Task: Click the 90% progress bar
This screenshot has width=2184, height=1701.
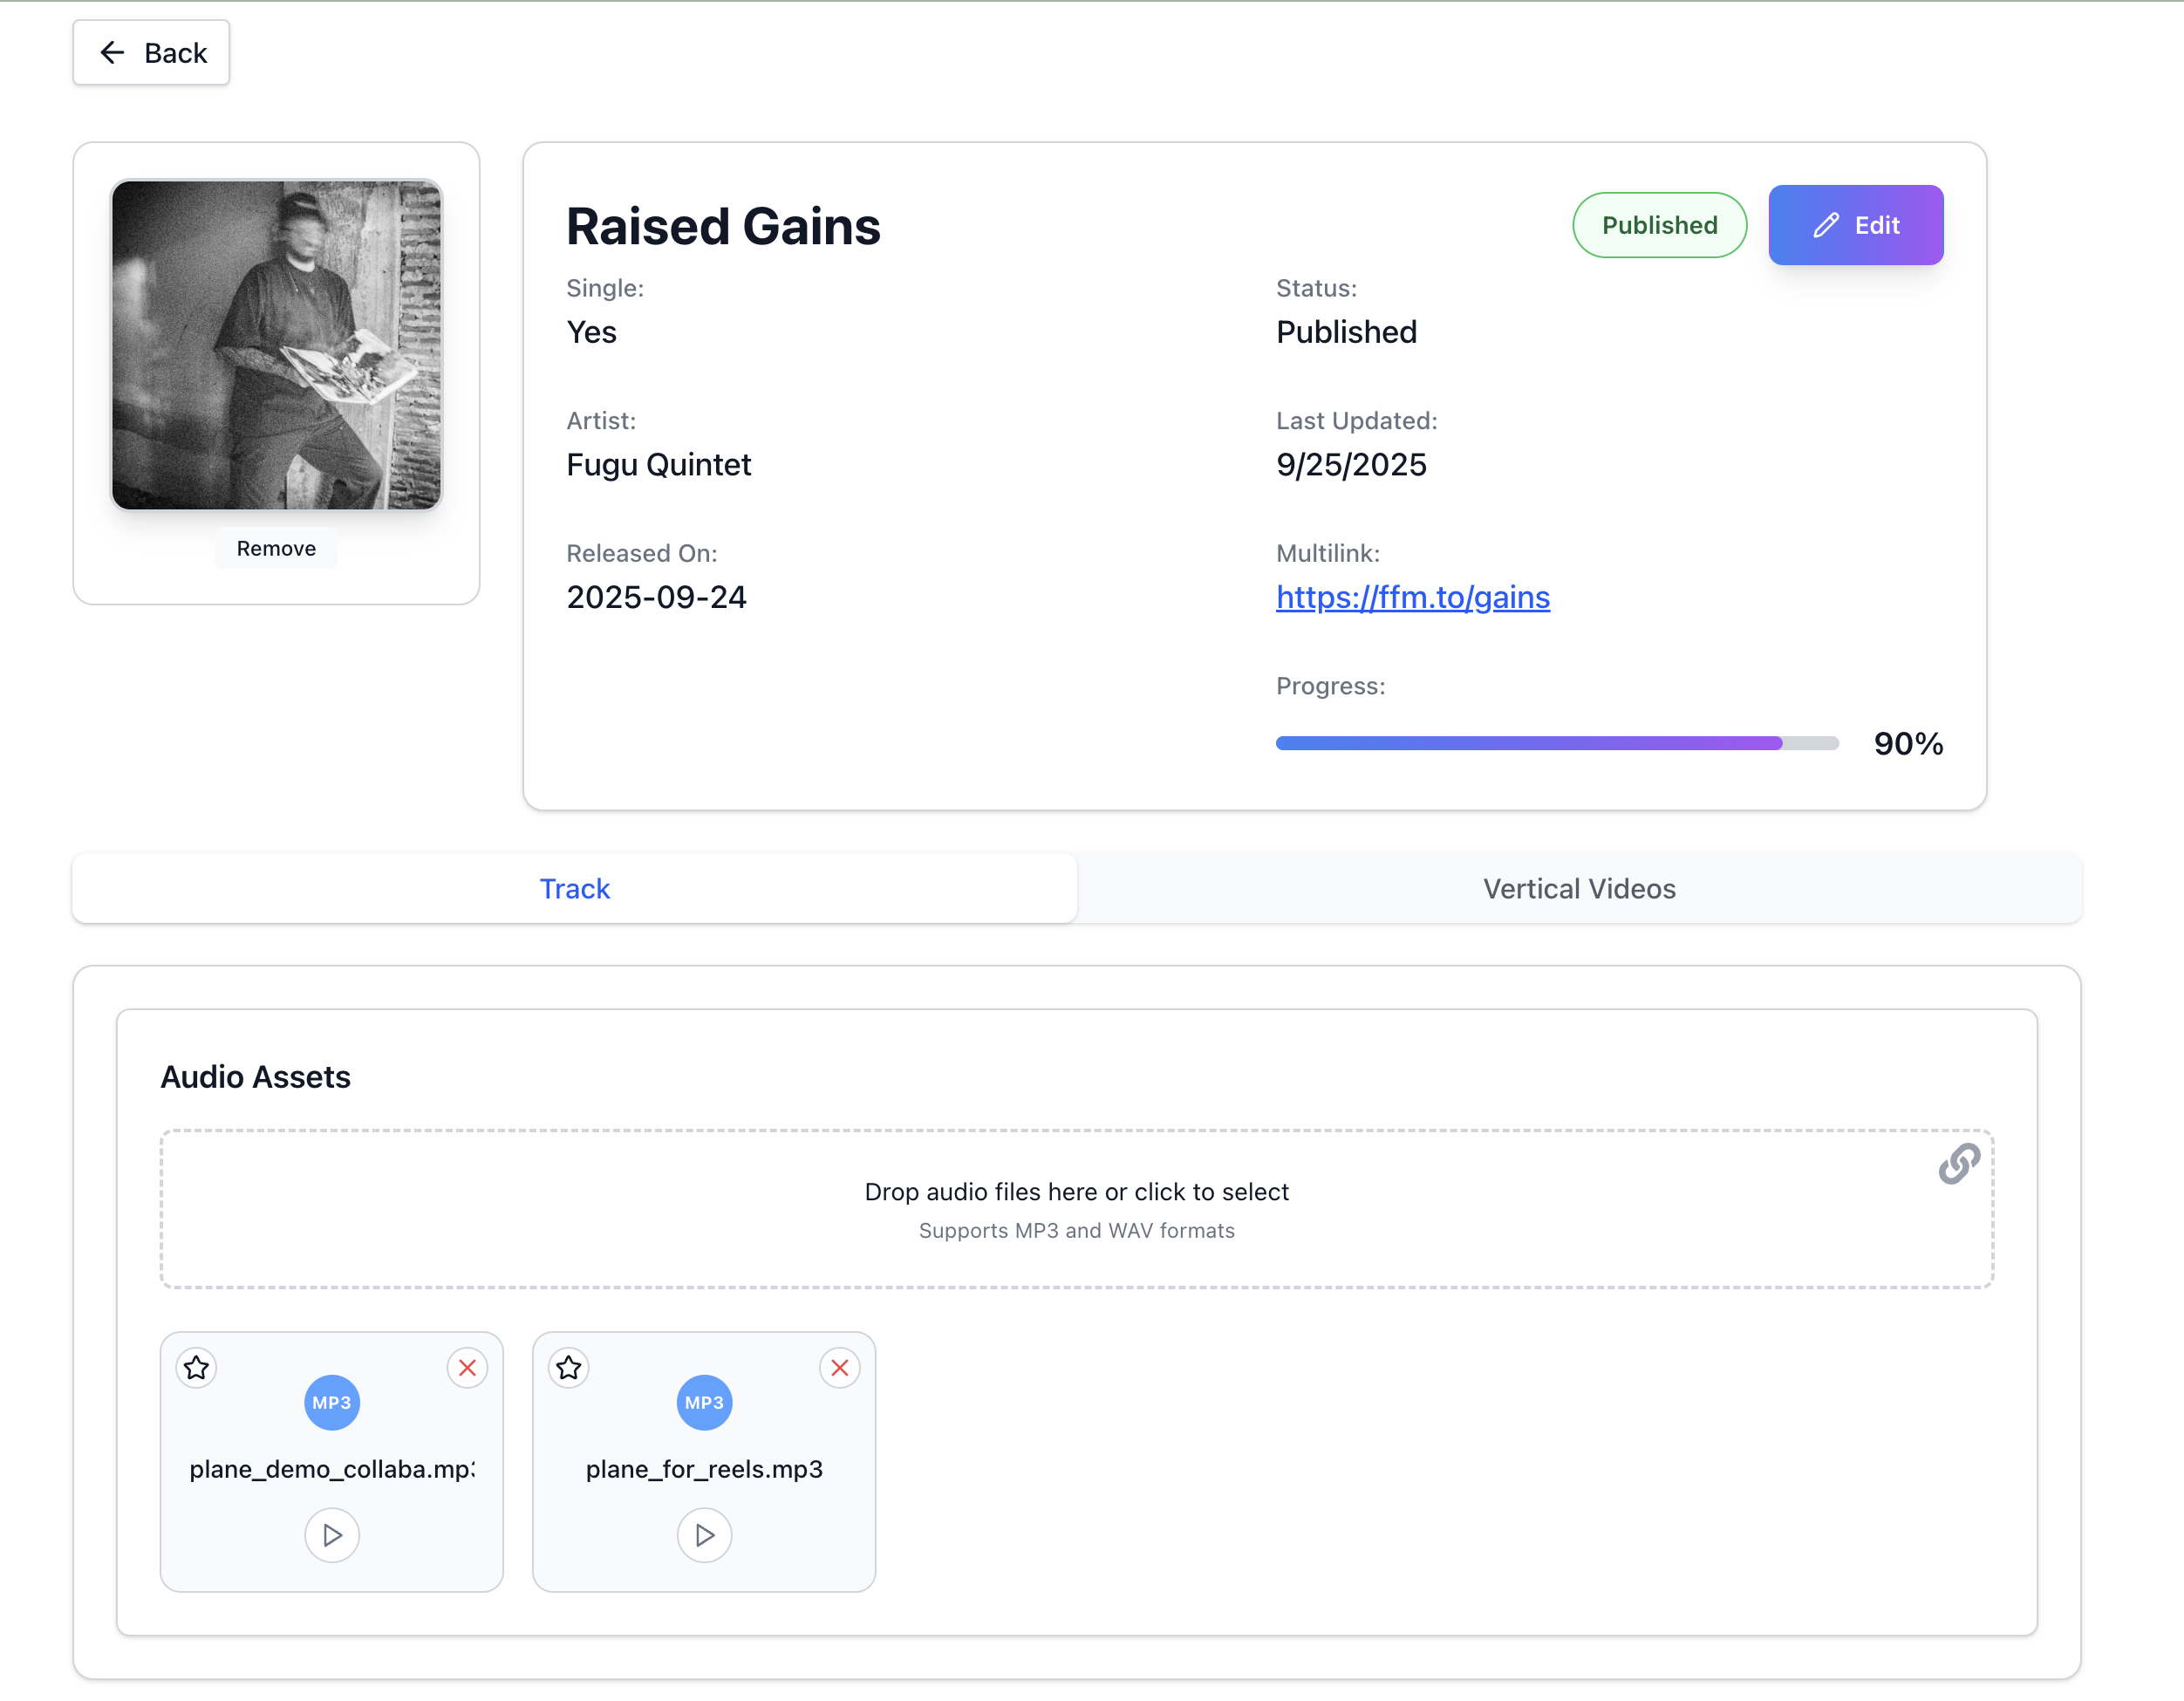Action: (1556, 743)
